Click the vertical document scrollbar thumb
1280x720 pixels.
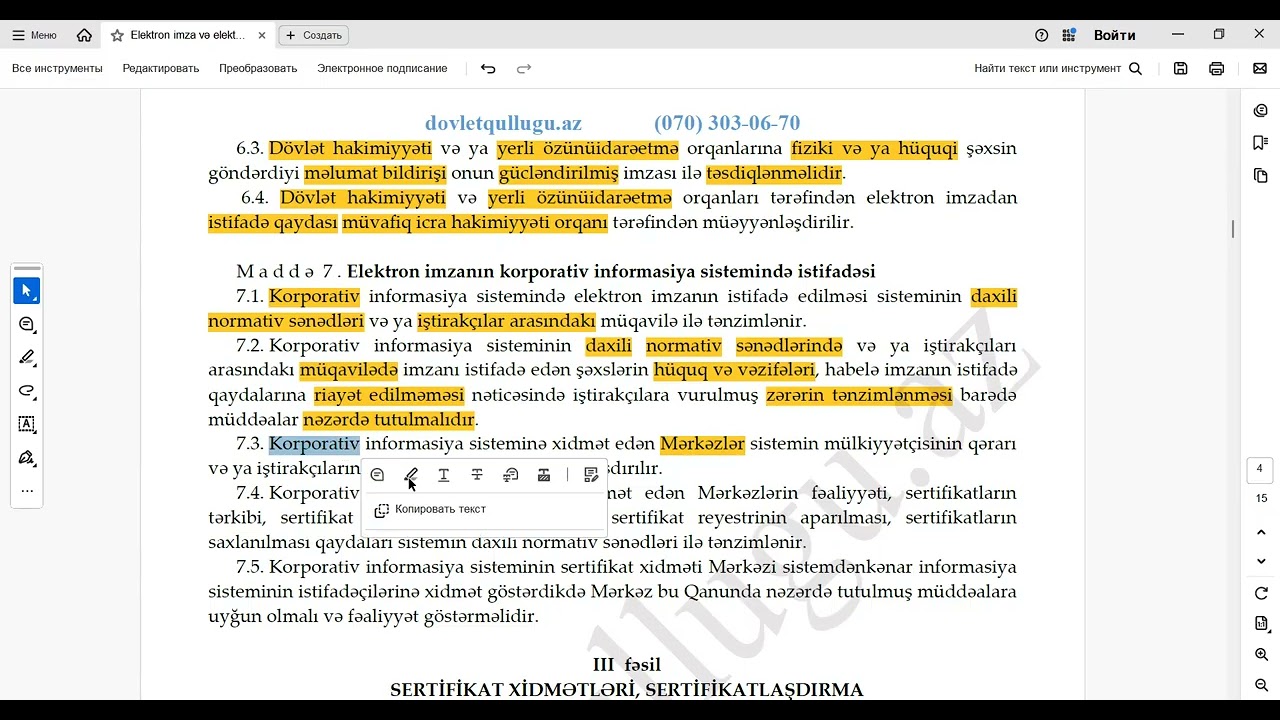click(x=1232, y=229)
